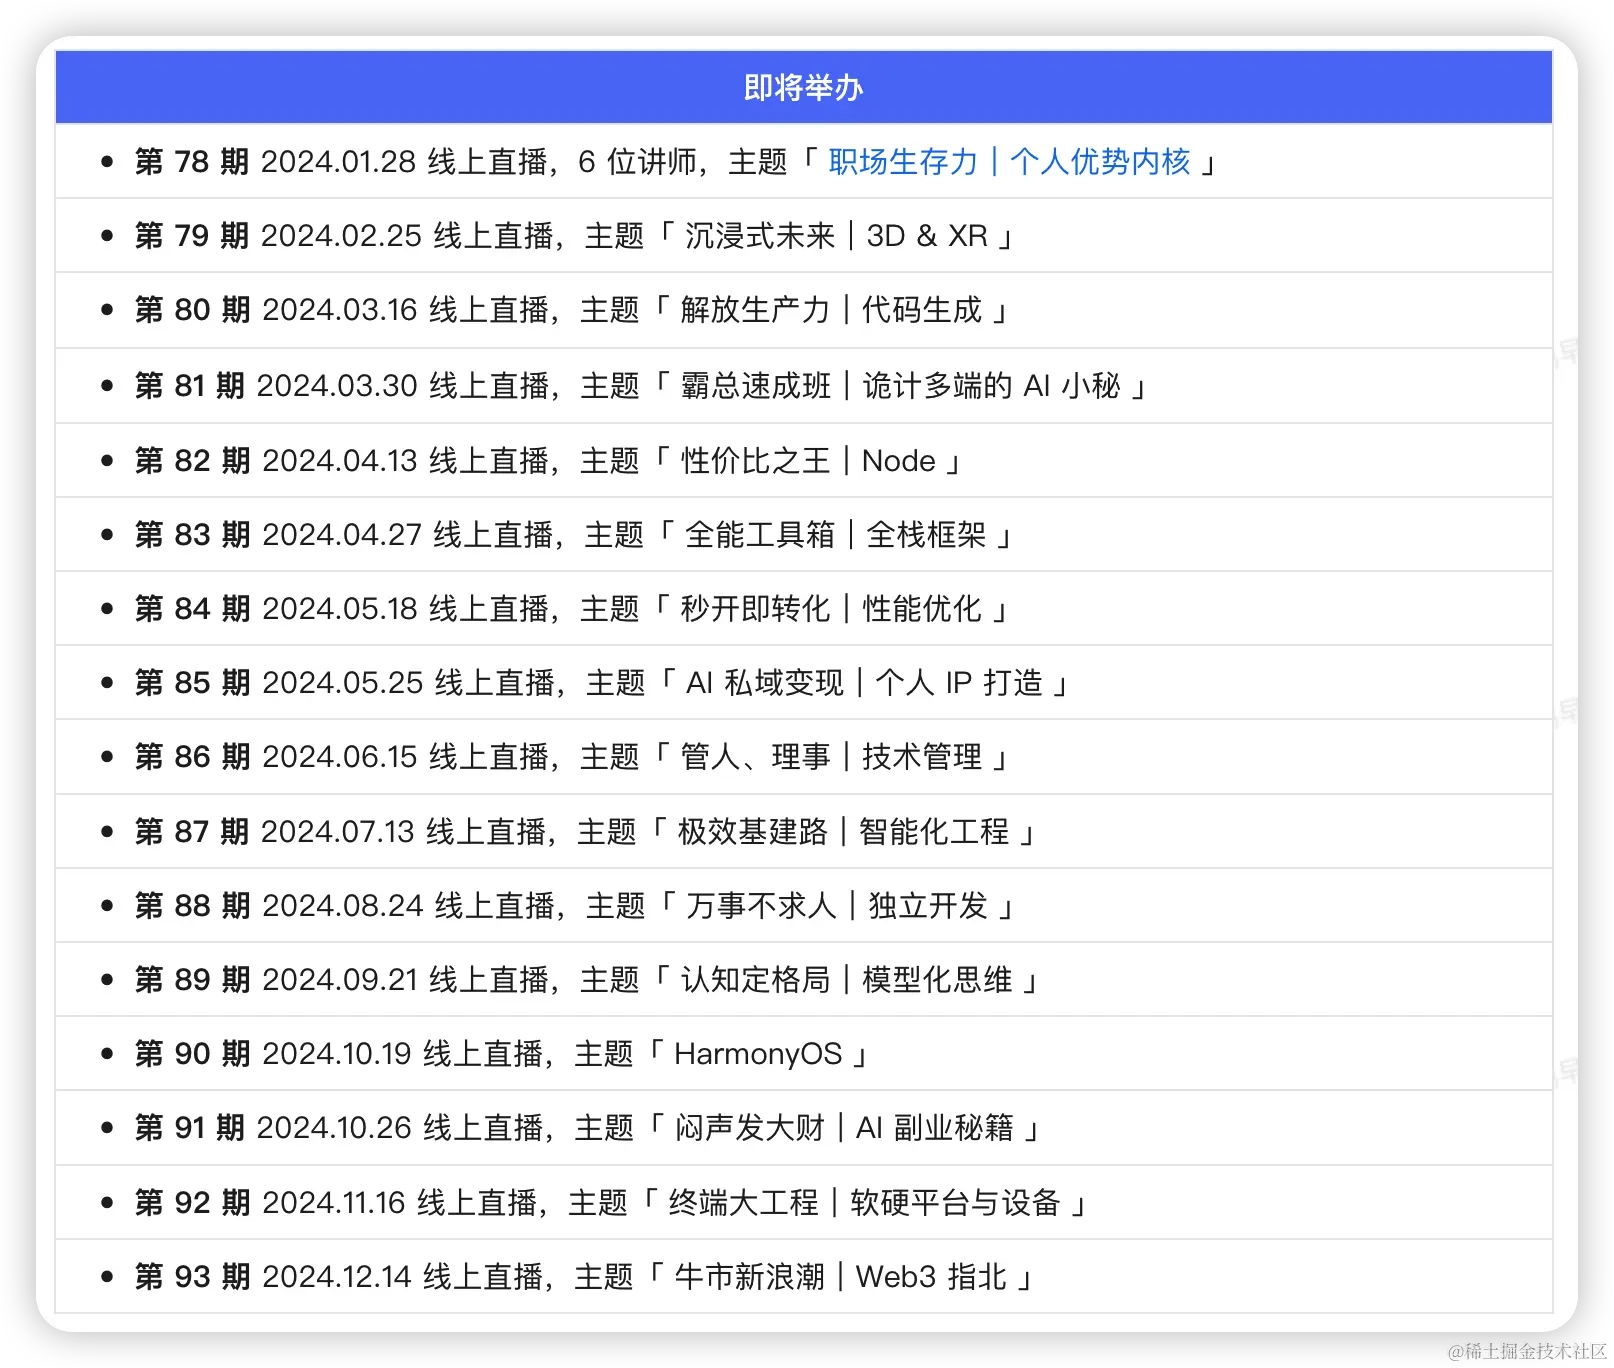Select the row text 第 78 期 2024.01.28
Viewport: 1614px width, 1368px height.
(x=275, y=162)
